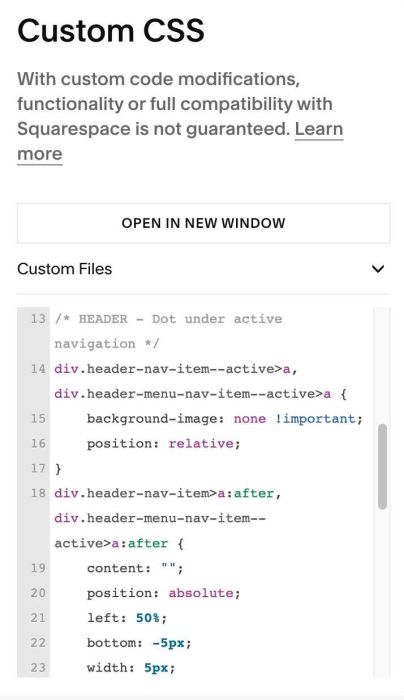Click the Custom CSS heading
Screen dimensions: 404x700
pyautogui.click(x=111, y=31)
